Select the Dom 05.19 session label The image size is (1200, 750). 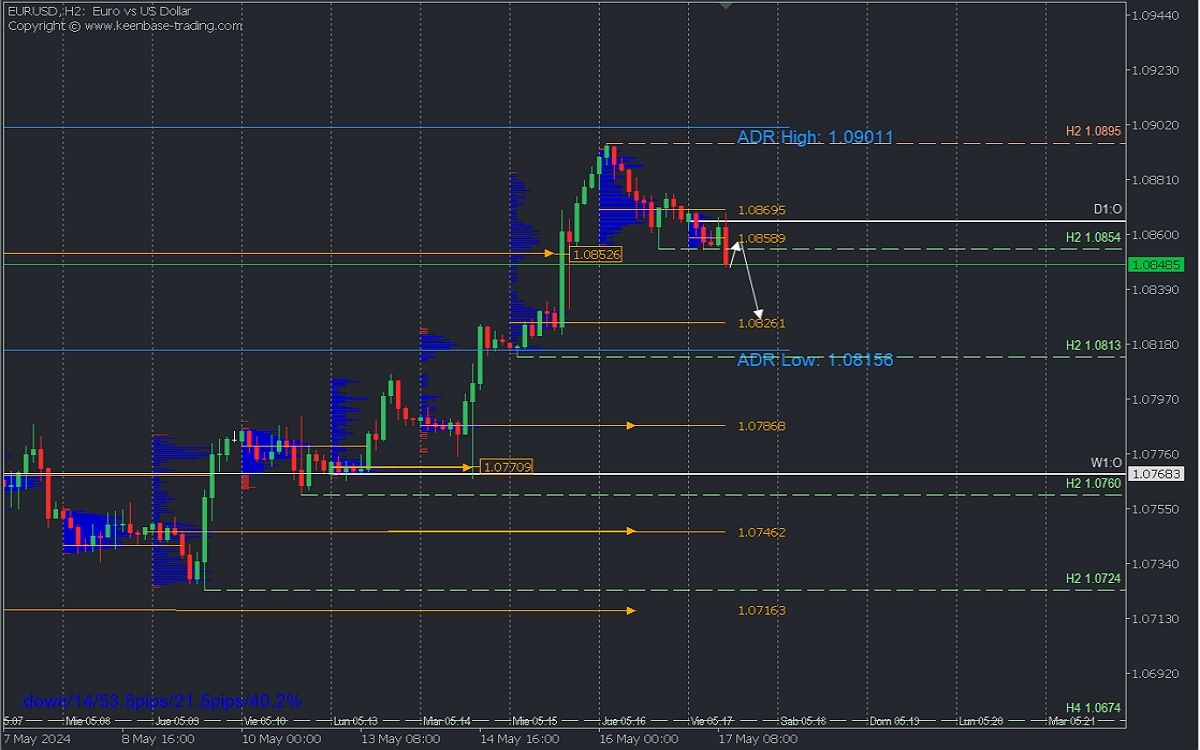[893, 720]
